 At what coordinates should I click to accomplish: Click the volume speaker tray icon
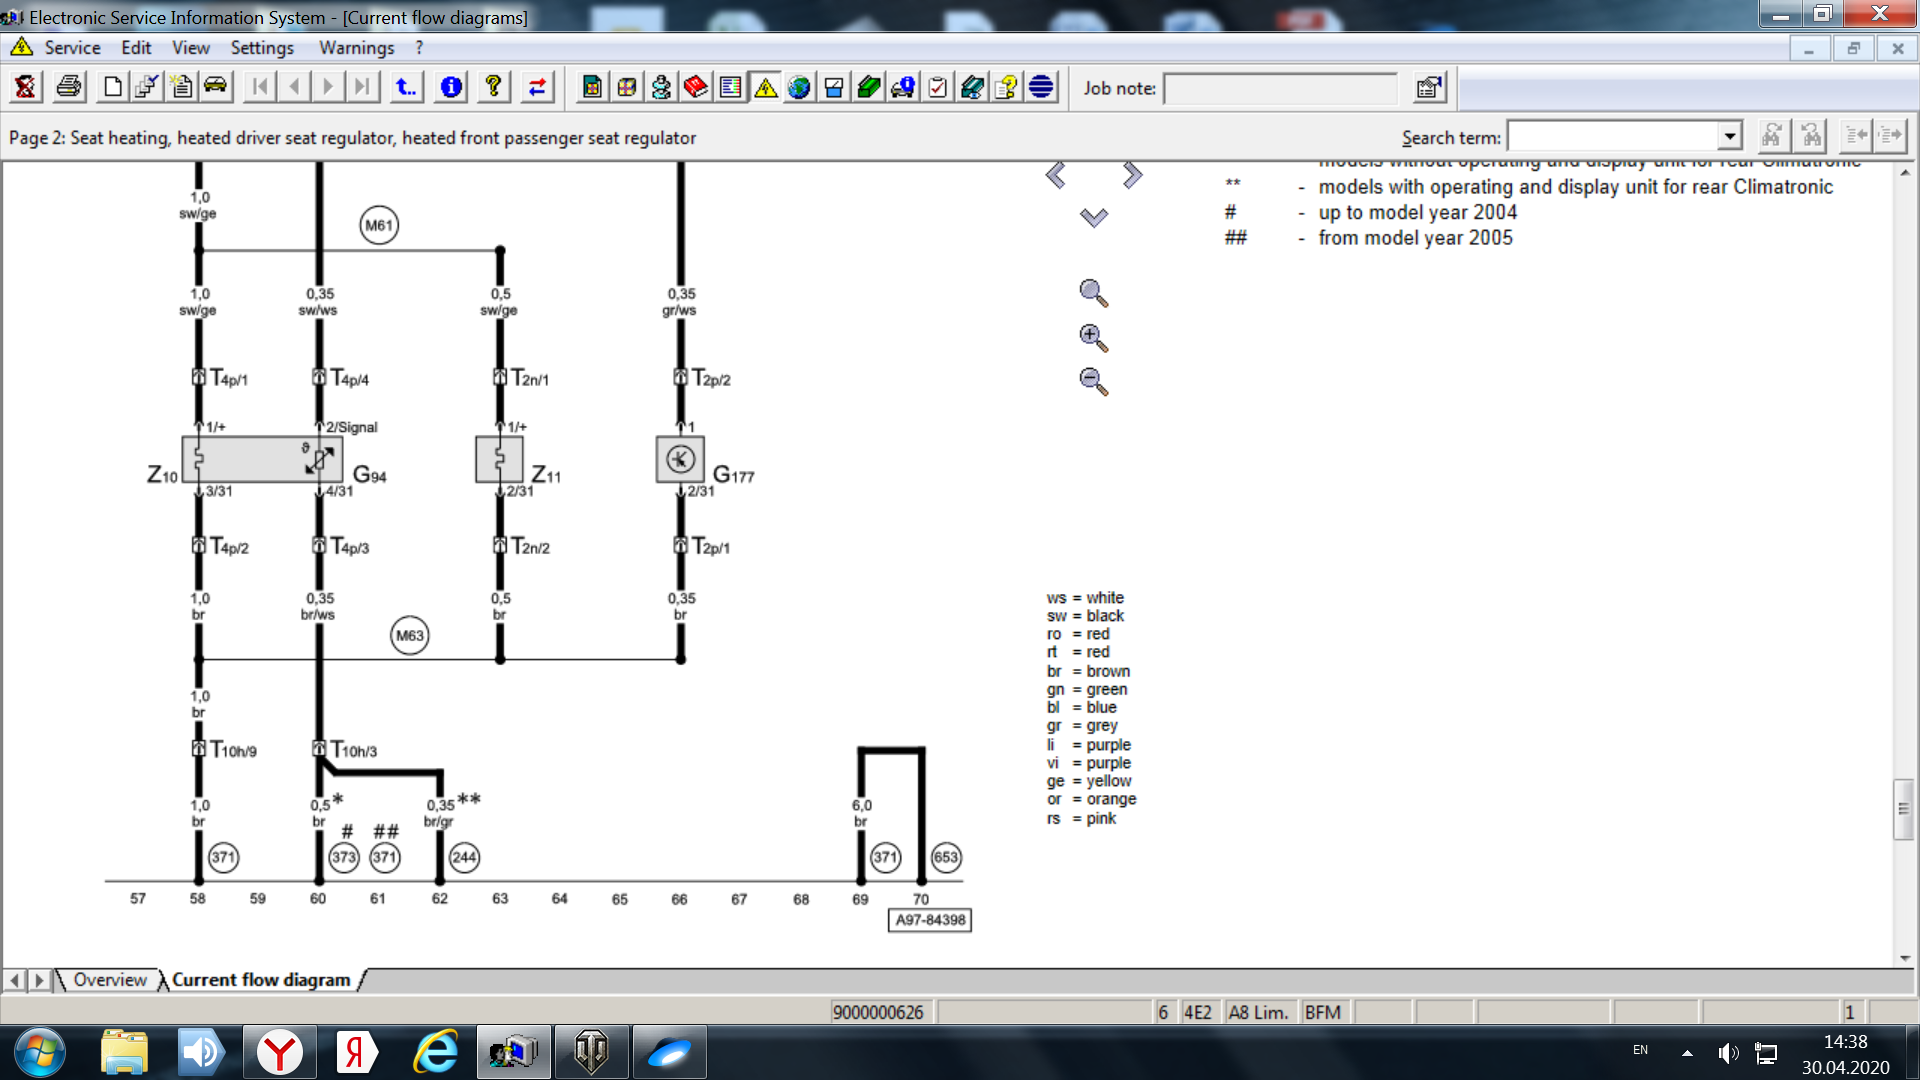tap(1727, 1052)
